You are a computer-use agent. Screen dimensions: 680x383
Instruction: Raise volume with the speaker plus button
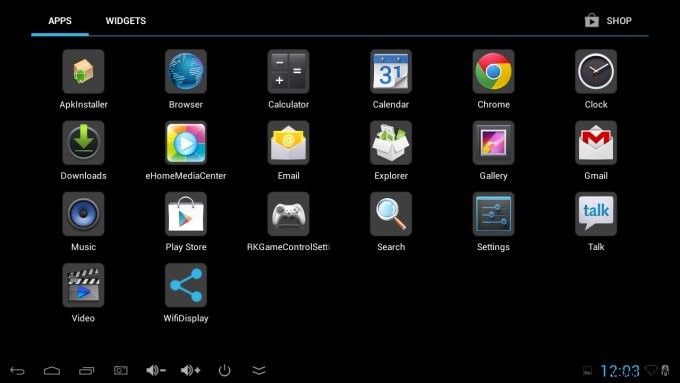point(190,370)
